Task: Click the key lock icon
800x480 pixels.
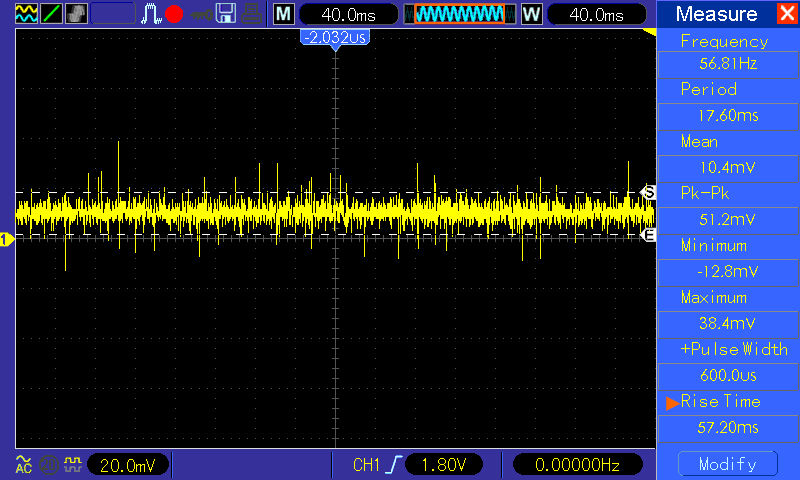Action: coord(201,14)
